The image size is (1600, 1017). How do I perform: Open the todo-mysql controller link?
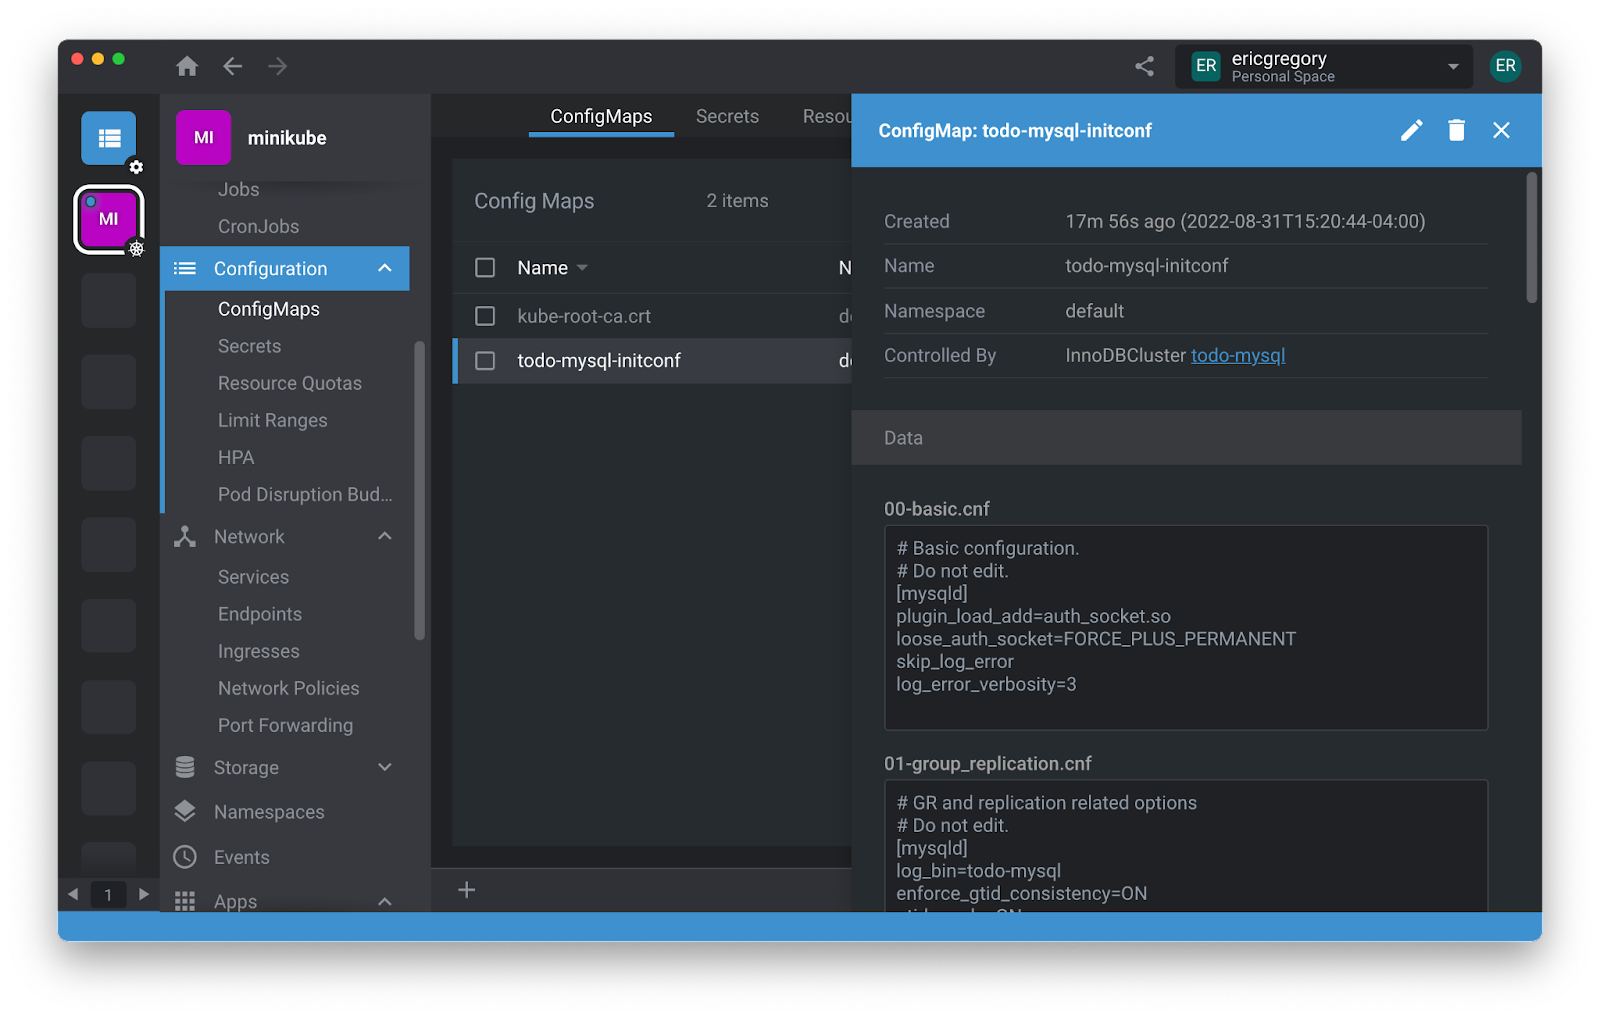(x=1238, y=356)
